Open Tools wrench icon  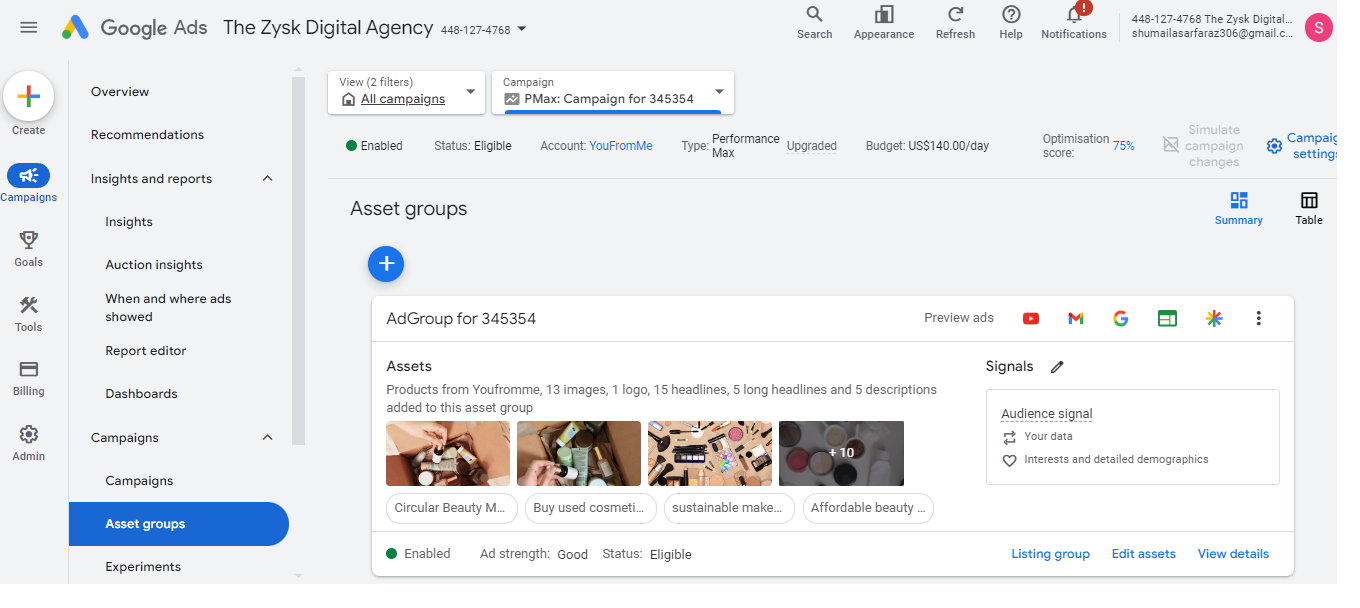28,305
